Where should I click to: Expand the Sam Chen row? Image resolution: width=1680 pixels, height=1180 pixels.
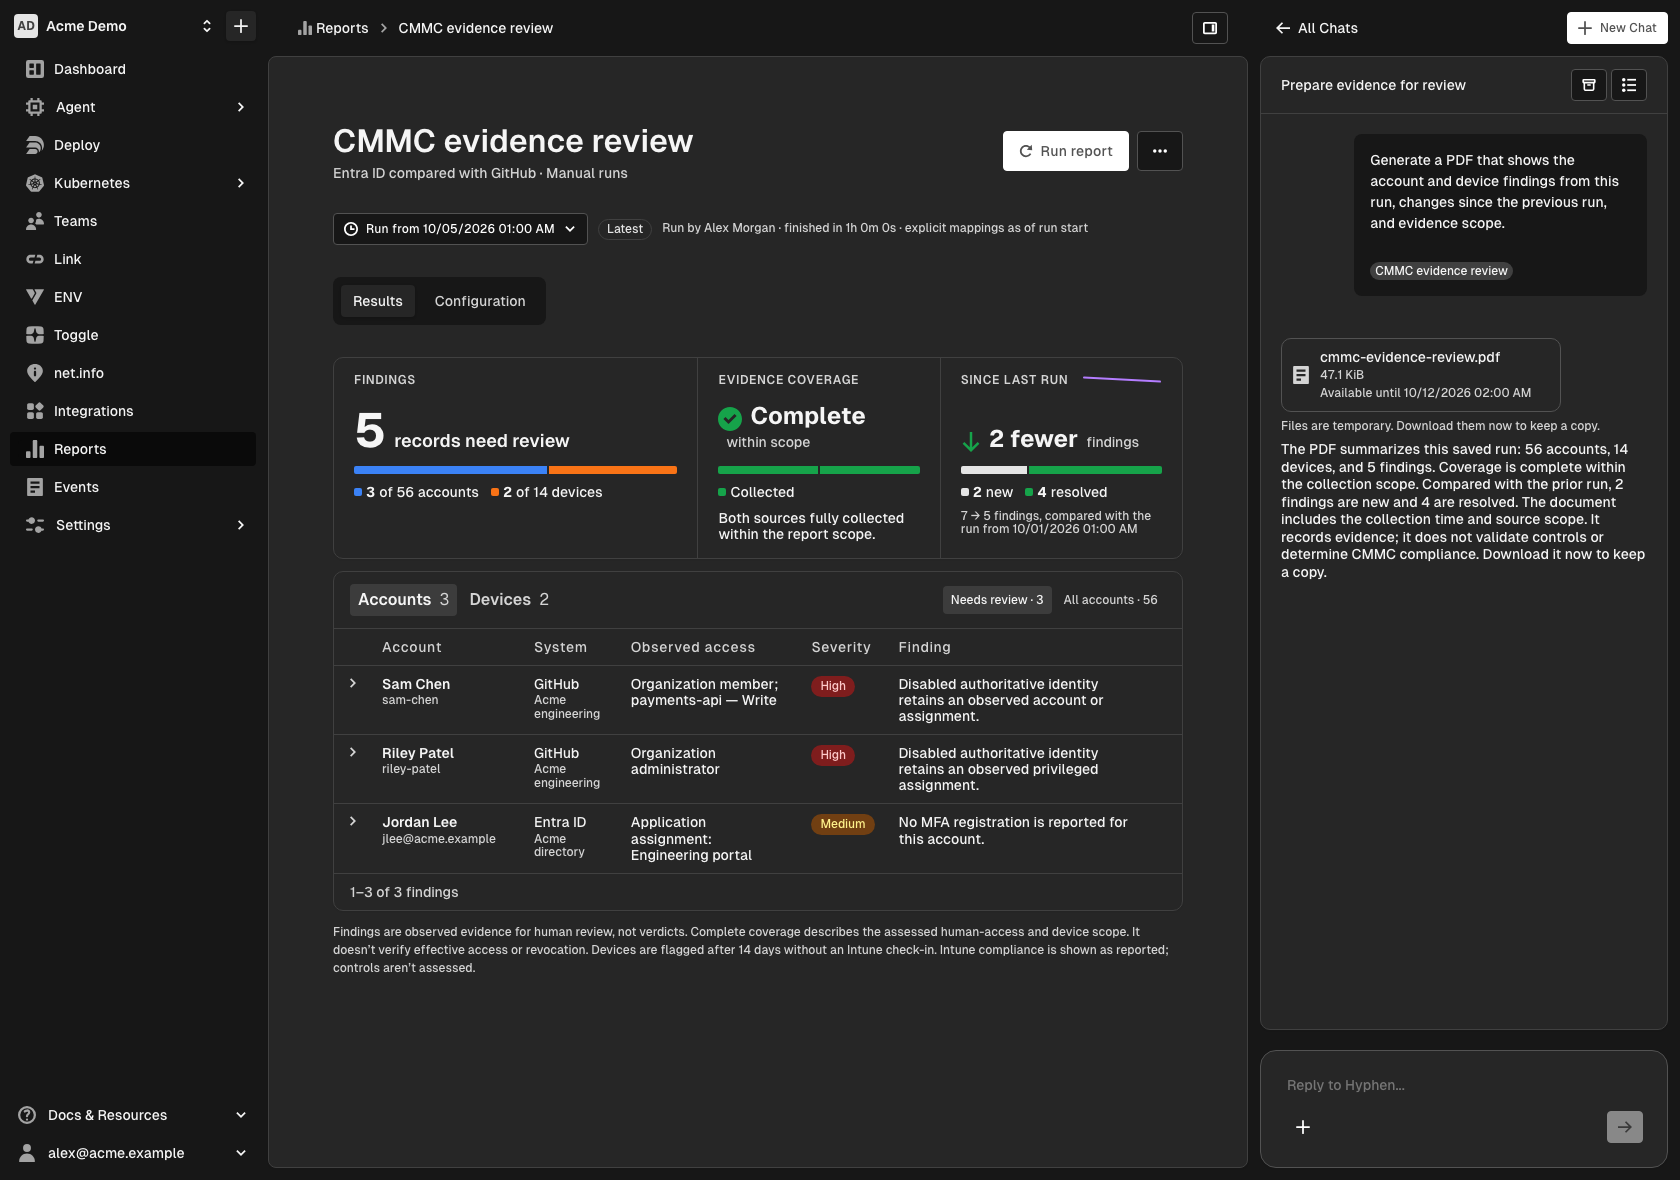pos(353,684)
